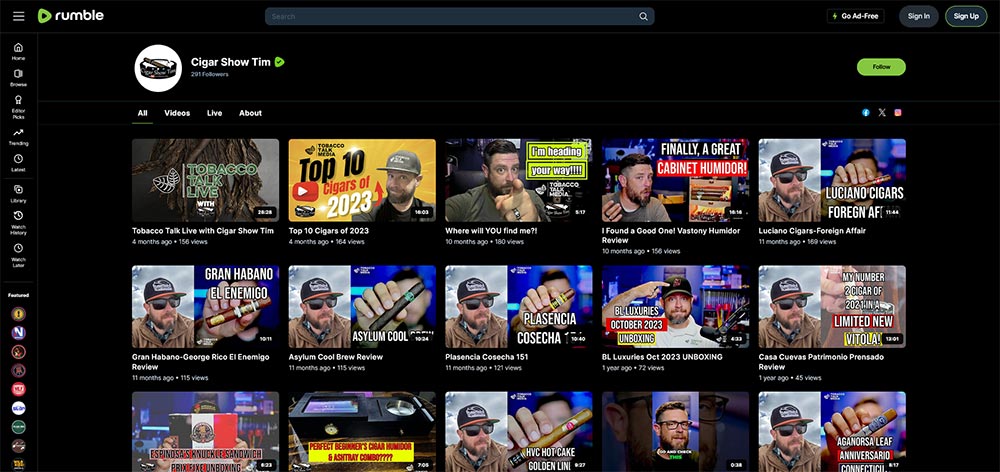Open the Plasencia Cosecha thumbnail

pos(518,306)
